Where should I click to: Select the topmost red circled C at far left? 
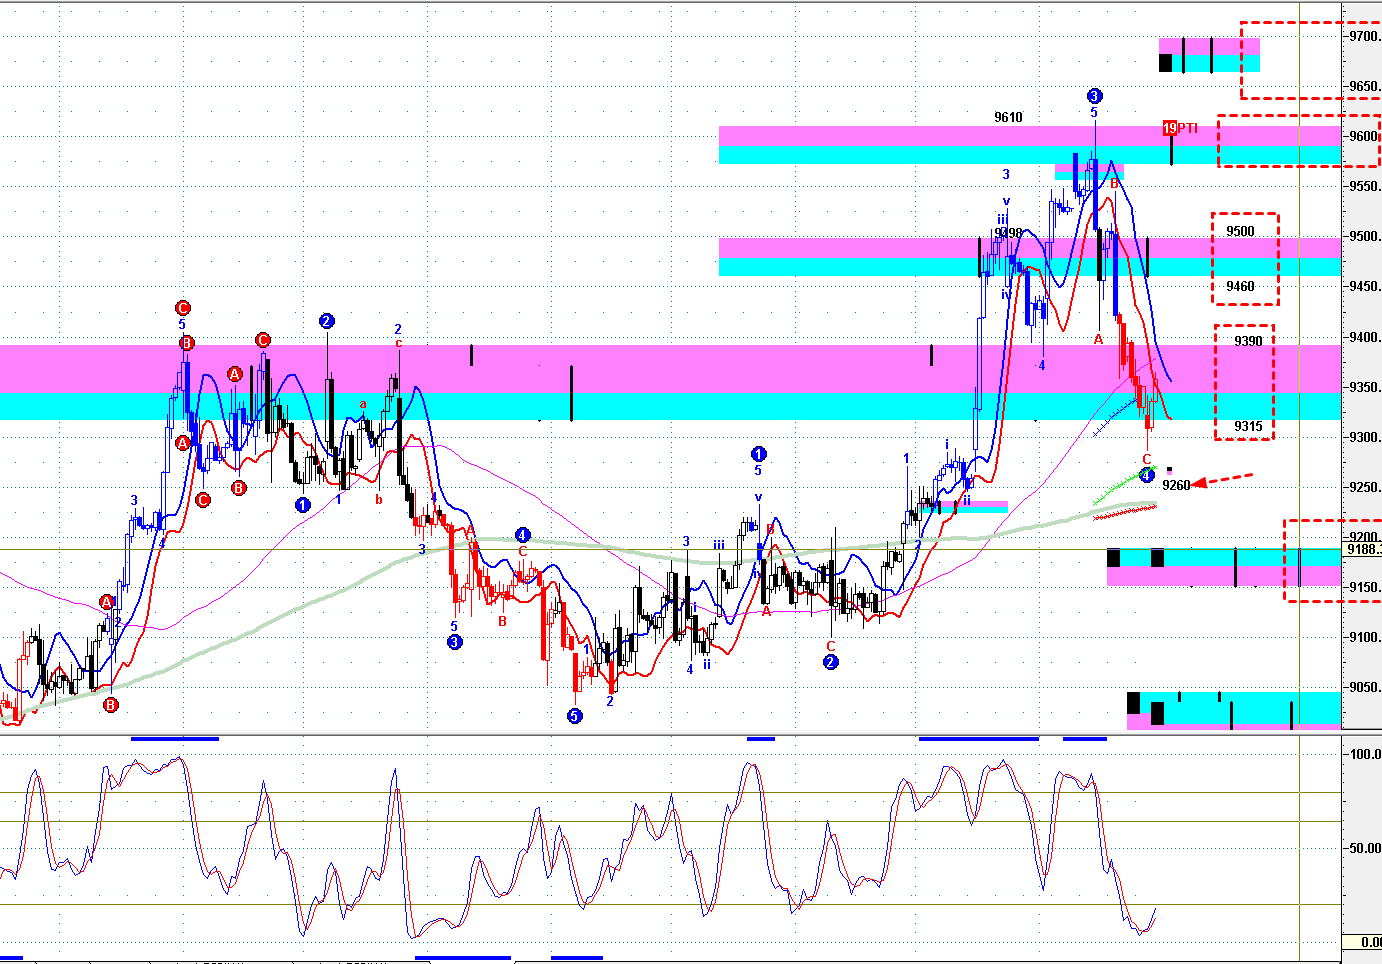coord(182,308)
